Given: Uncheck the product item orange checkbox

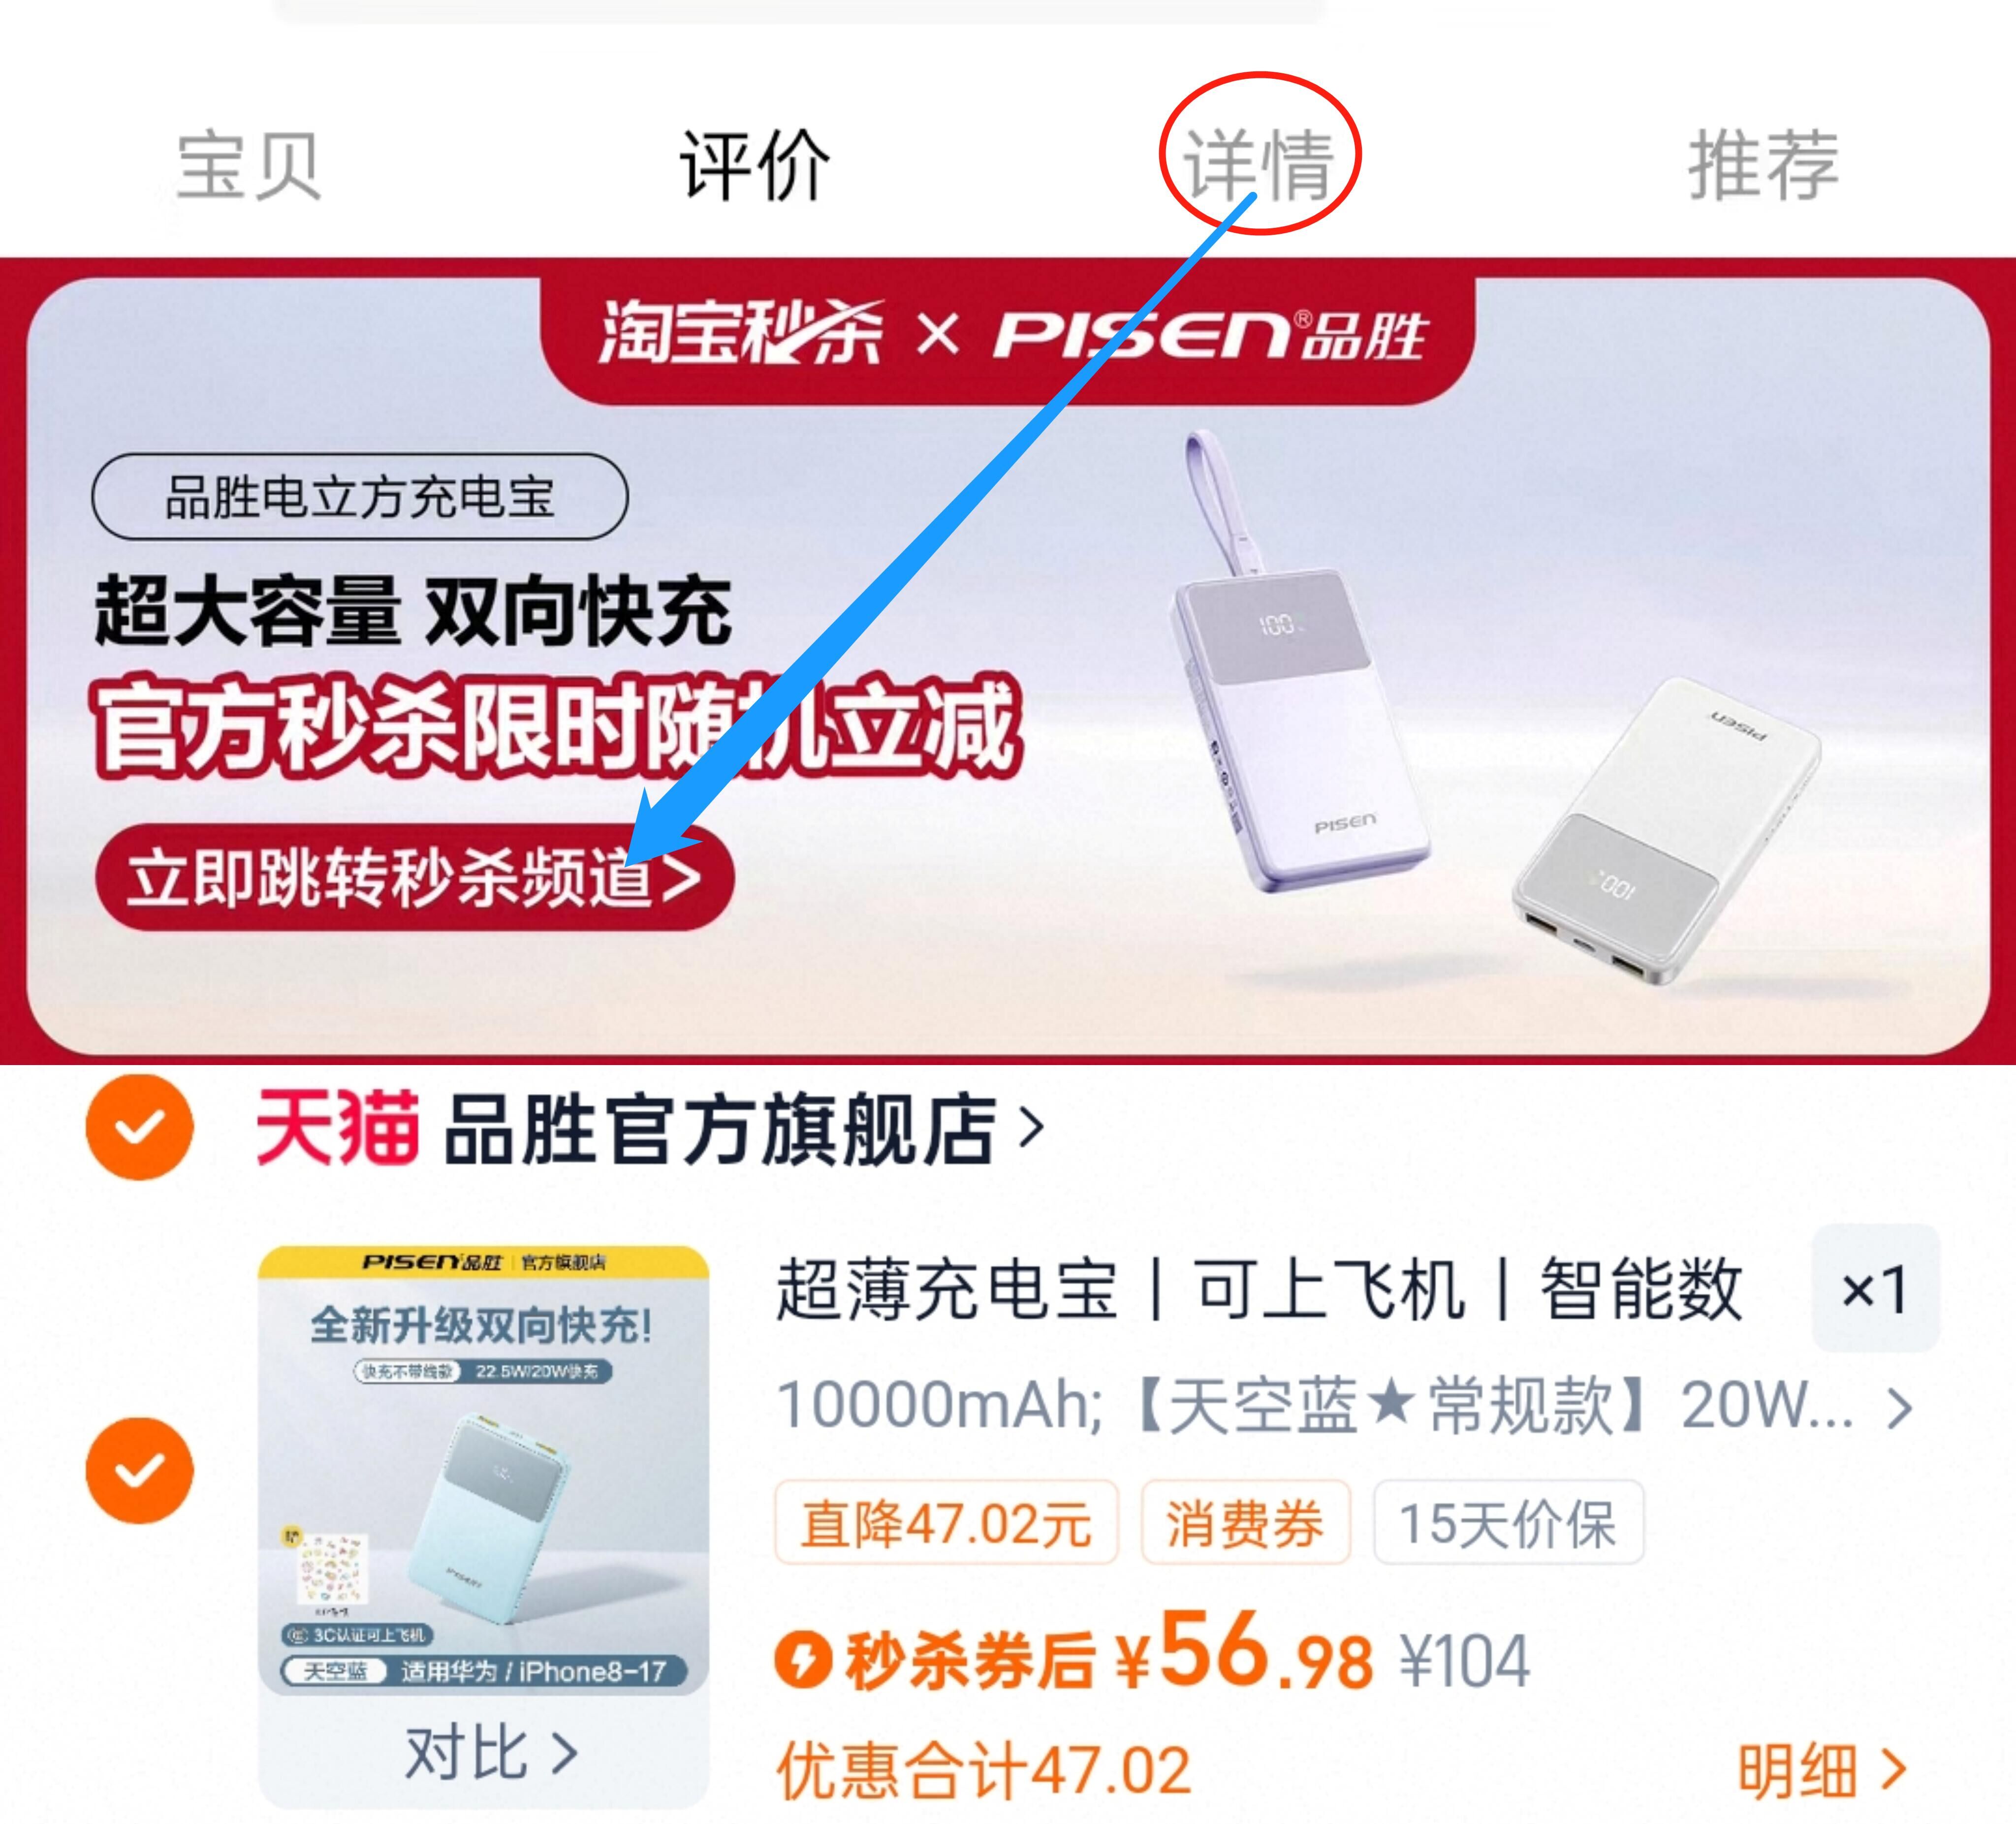Looking at the screenshot, I should (x=139, y=1470).
